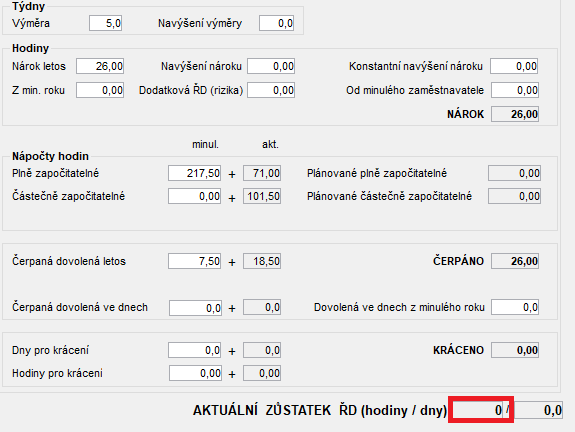This screenshot has height=432, width=575.
Task: Click the Plně započitatelné label
Action: coord(55,173)
